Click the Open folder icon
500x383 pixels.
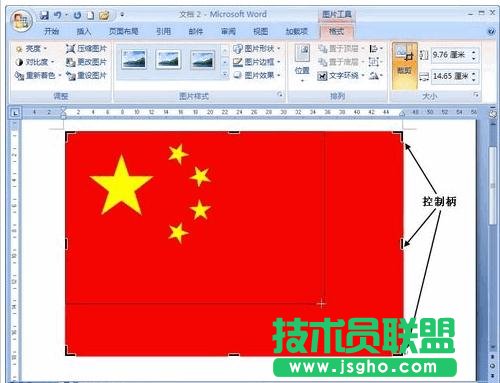[x=104, y=15]
